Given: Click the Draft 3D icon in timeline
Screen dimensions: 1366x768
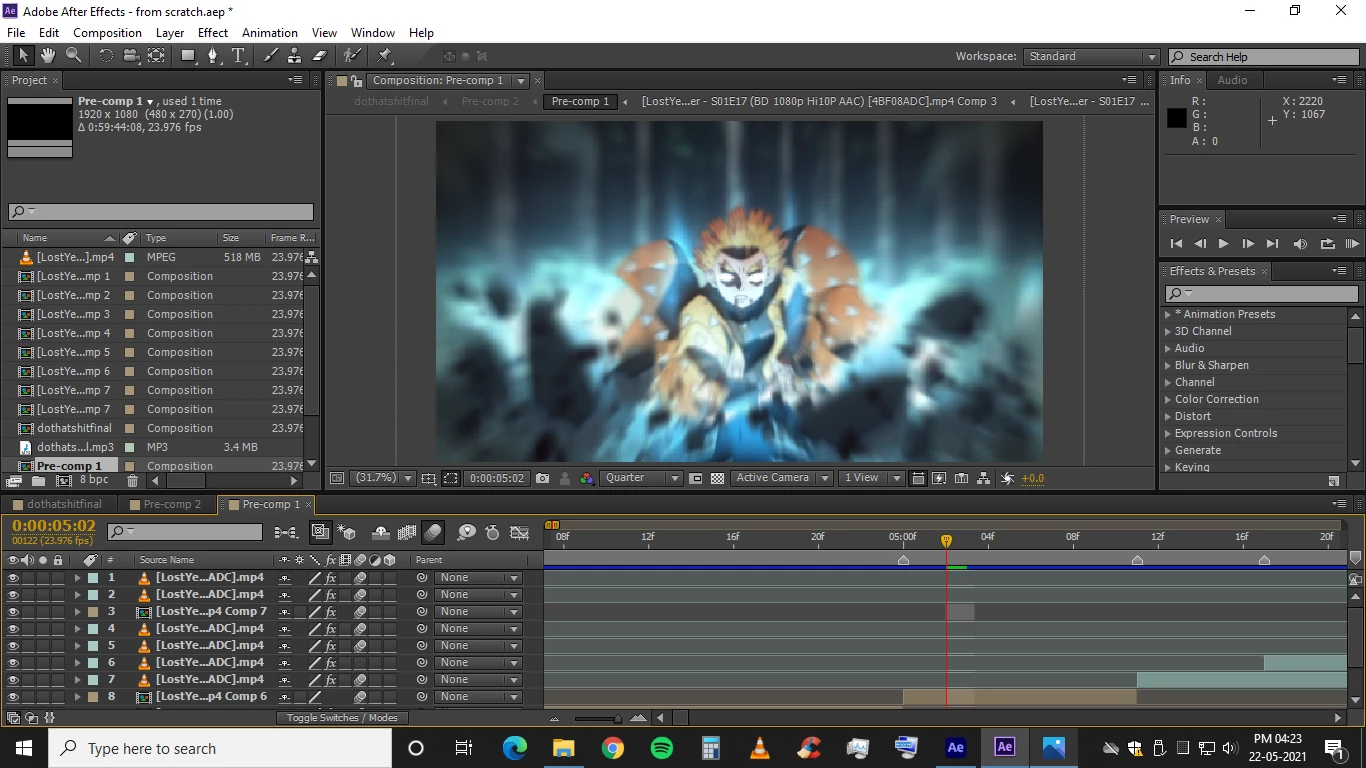Looking at the screenshot, I should pyautogui.click(x=347, y=533).
